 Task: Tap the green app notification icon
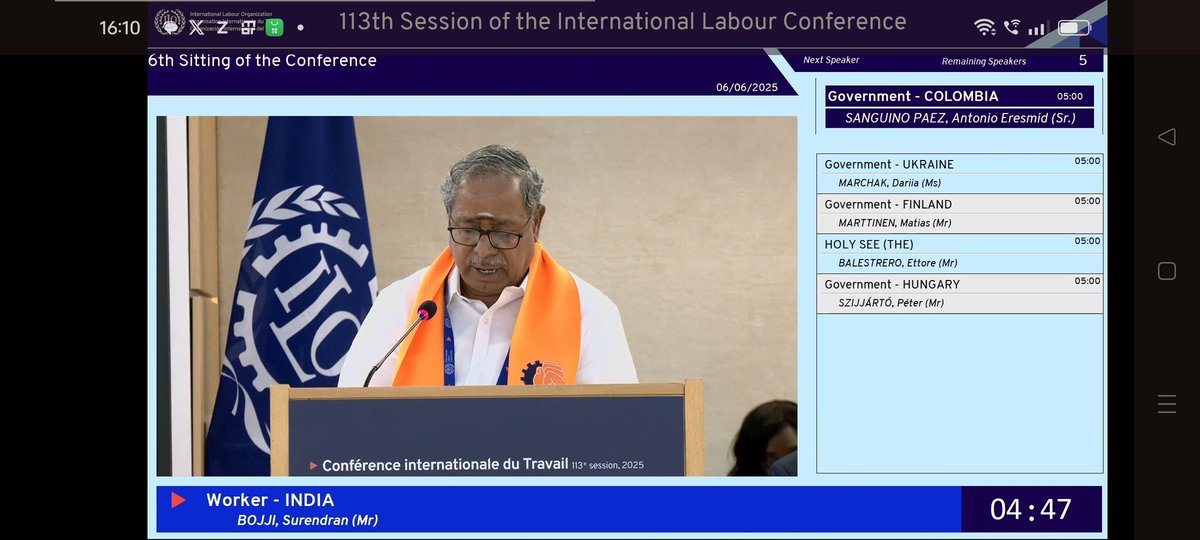pos(274,27)
